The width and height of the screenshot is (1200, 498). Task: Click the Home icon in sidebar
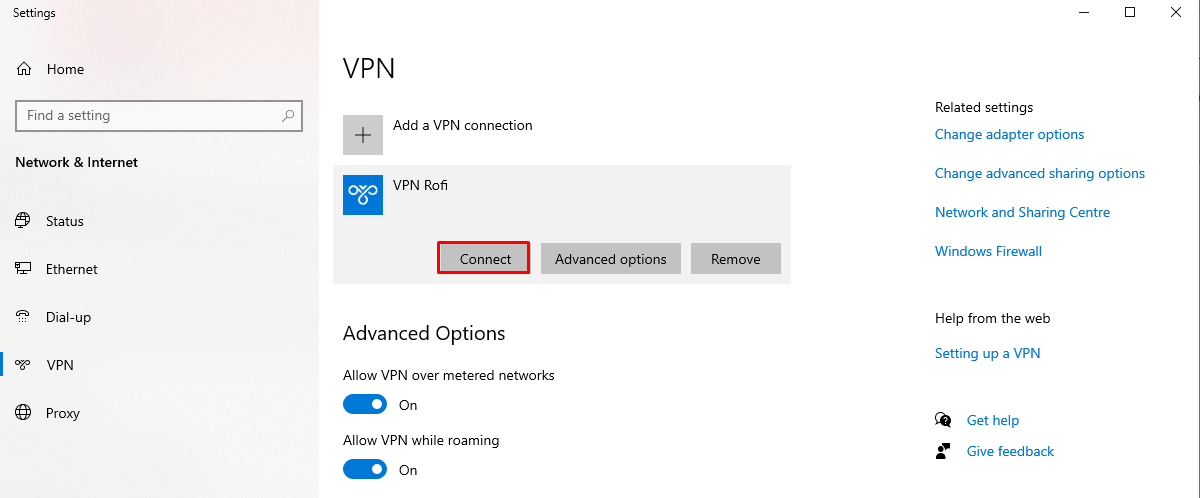(x=24, y=69)
